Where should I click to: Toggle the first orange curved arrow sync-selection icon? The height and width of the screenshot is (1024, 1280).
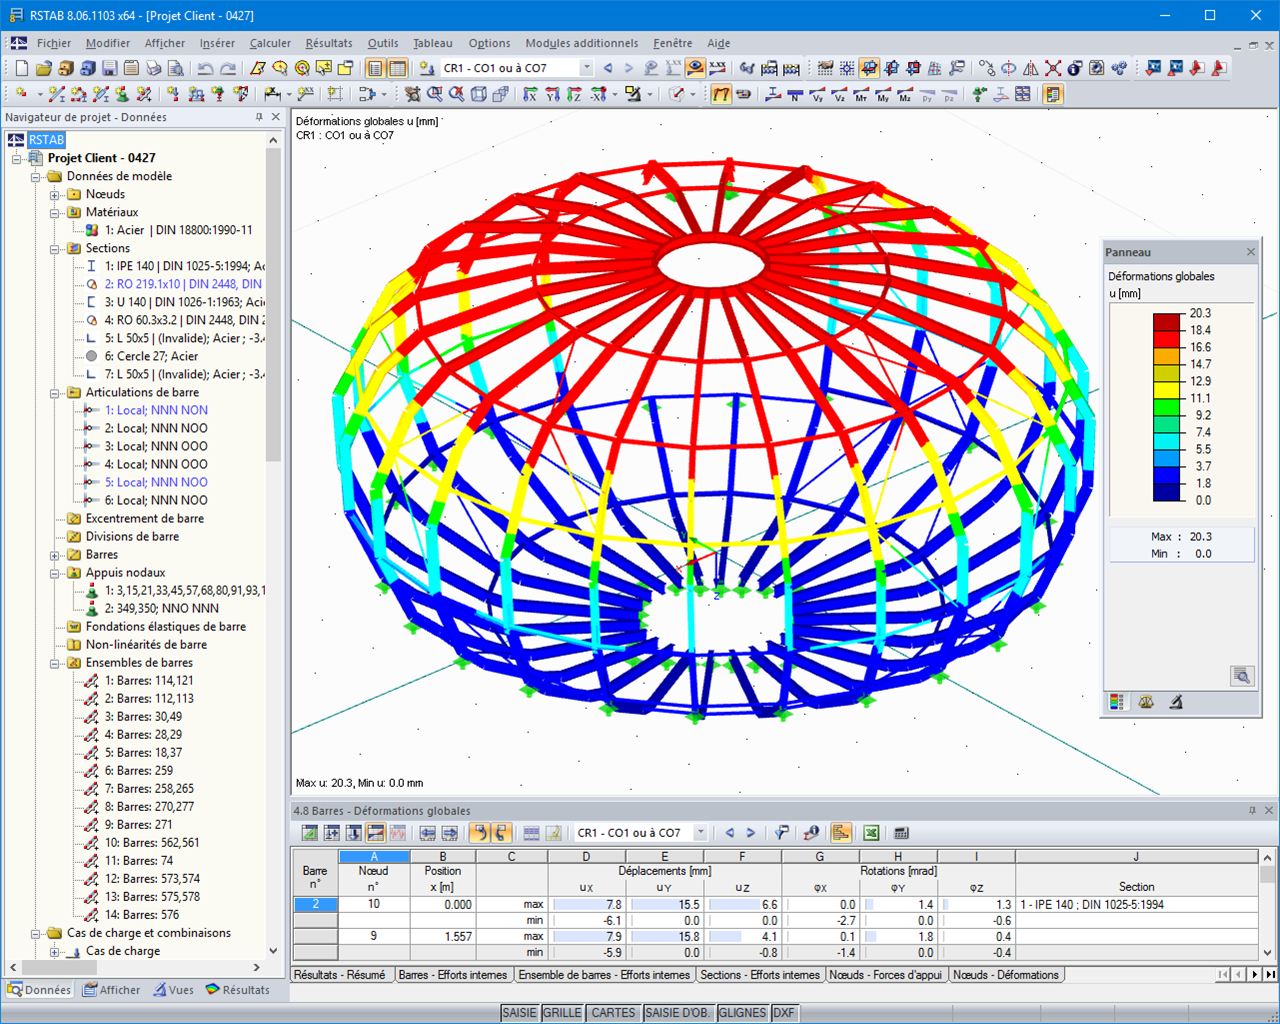pyautogui.click(x=482, y=833)
